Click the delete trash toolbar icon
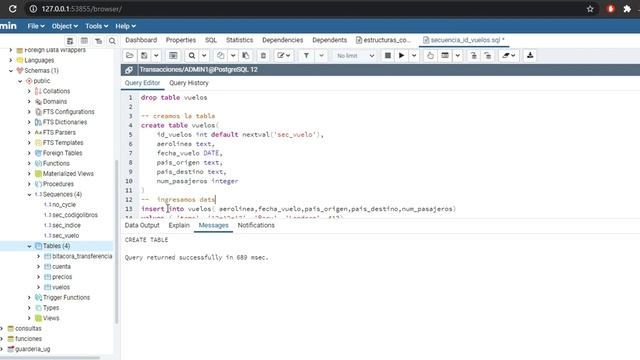Image resolution: width=640 pixels, height=360 pixels. [x=263, y=56]
